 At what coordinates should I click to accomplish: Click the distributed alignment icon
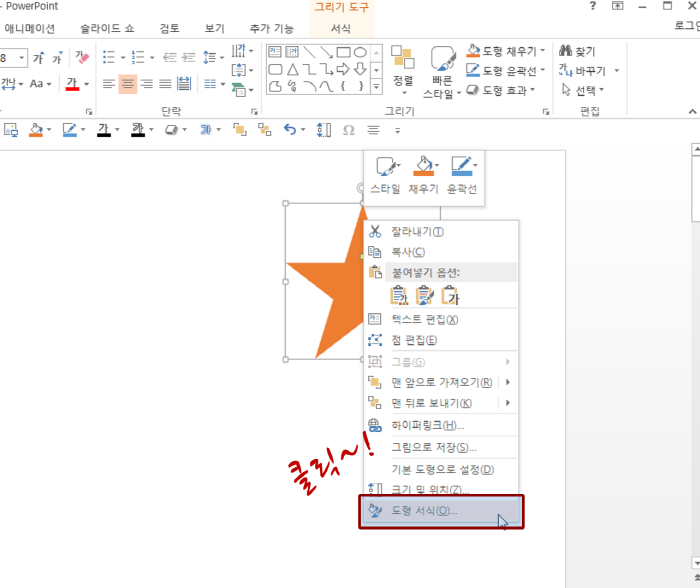(x=184, y=83)
